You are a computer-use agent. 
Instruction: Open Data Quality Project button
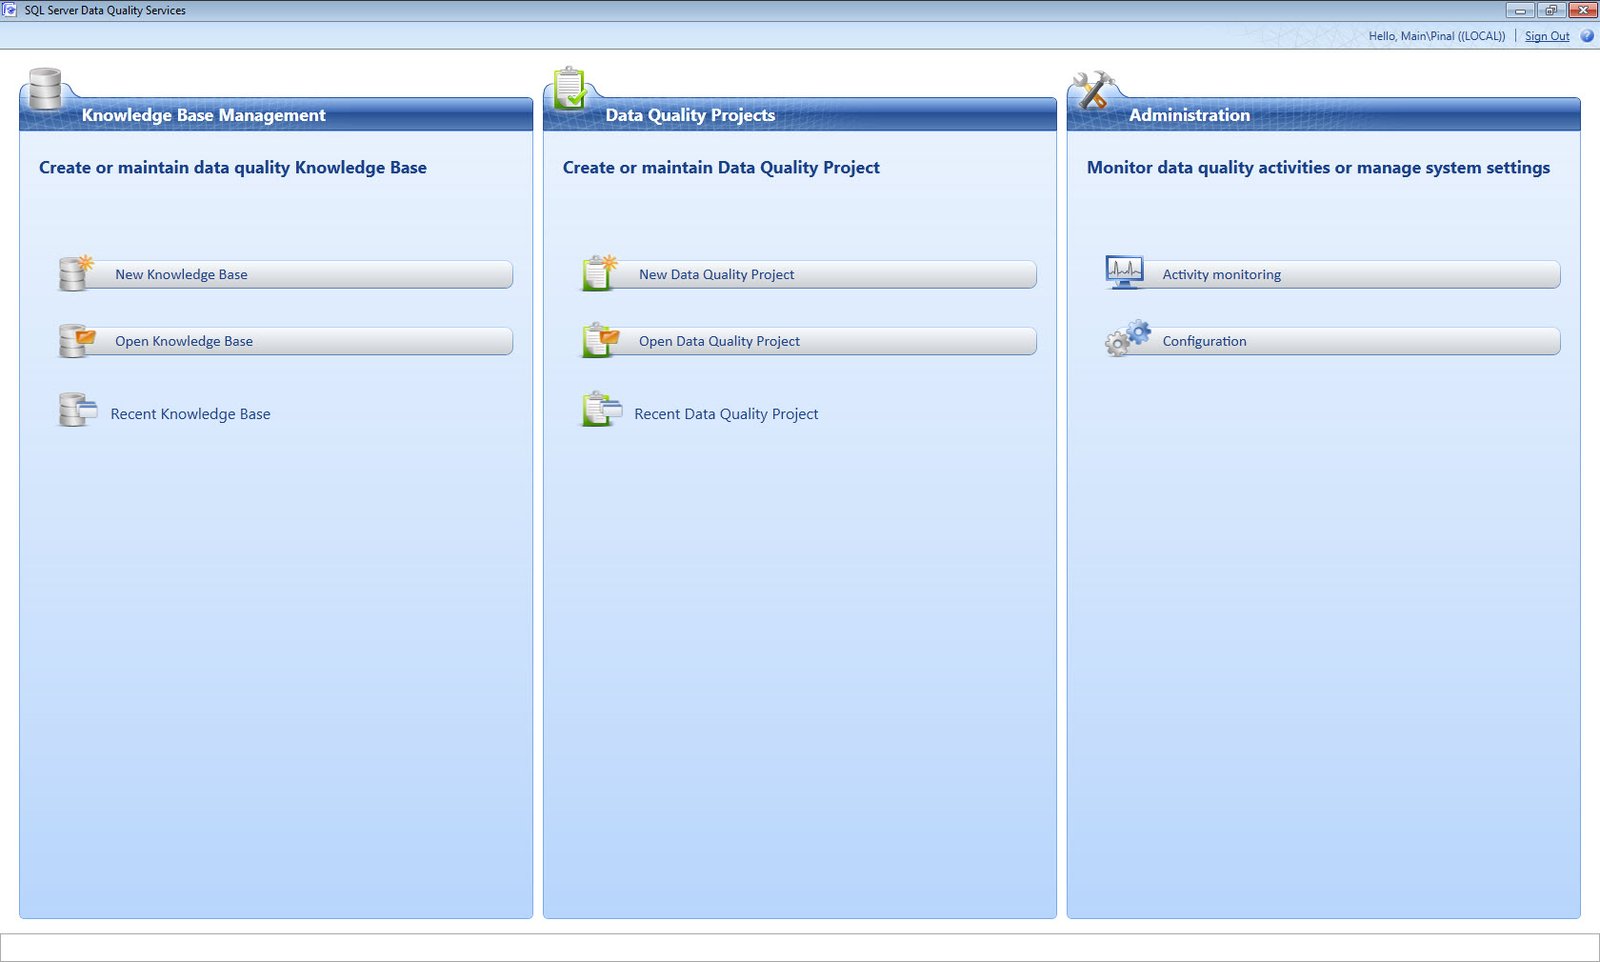pyautogui.click(x=809, y=341)
